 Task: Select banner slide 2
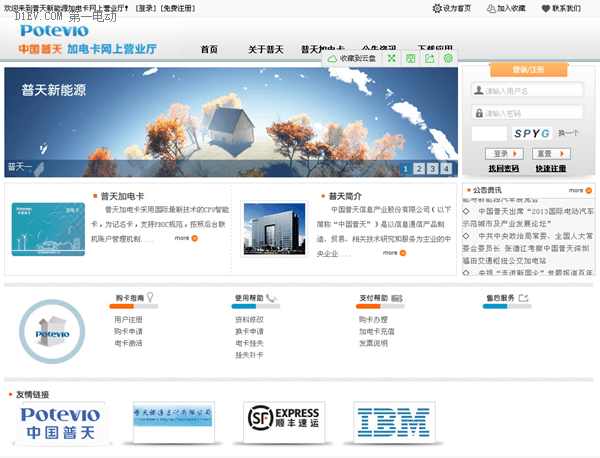click(x=419, y=169)
